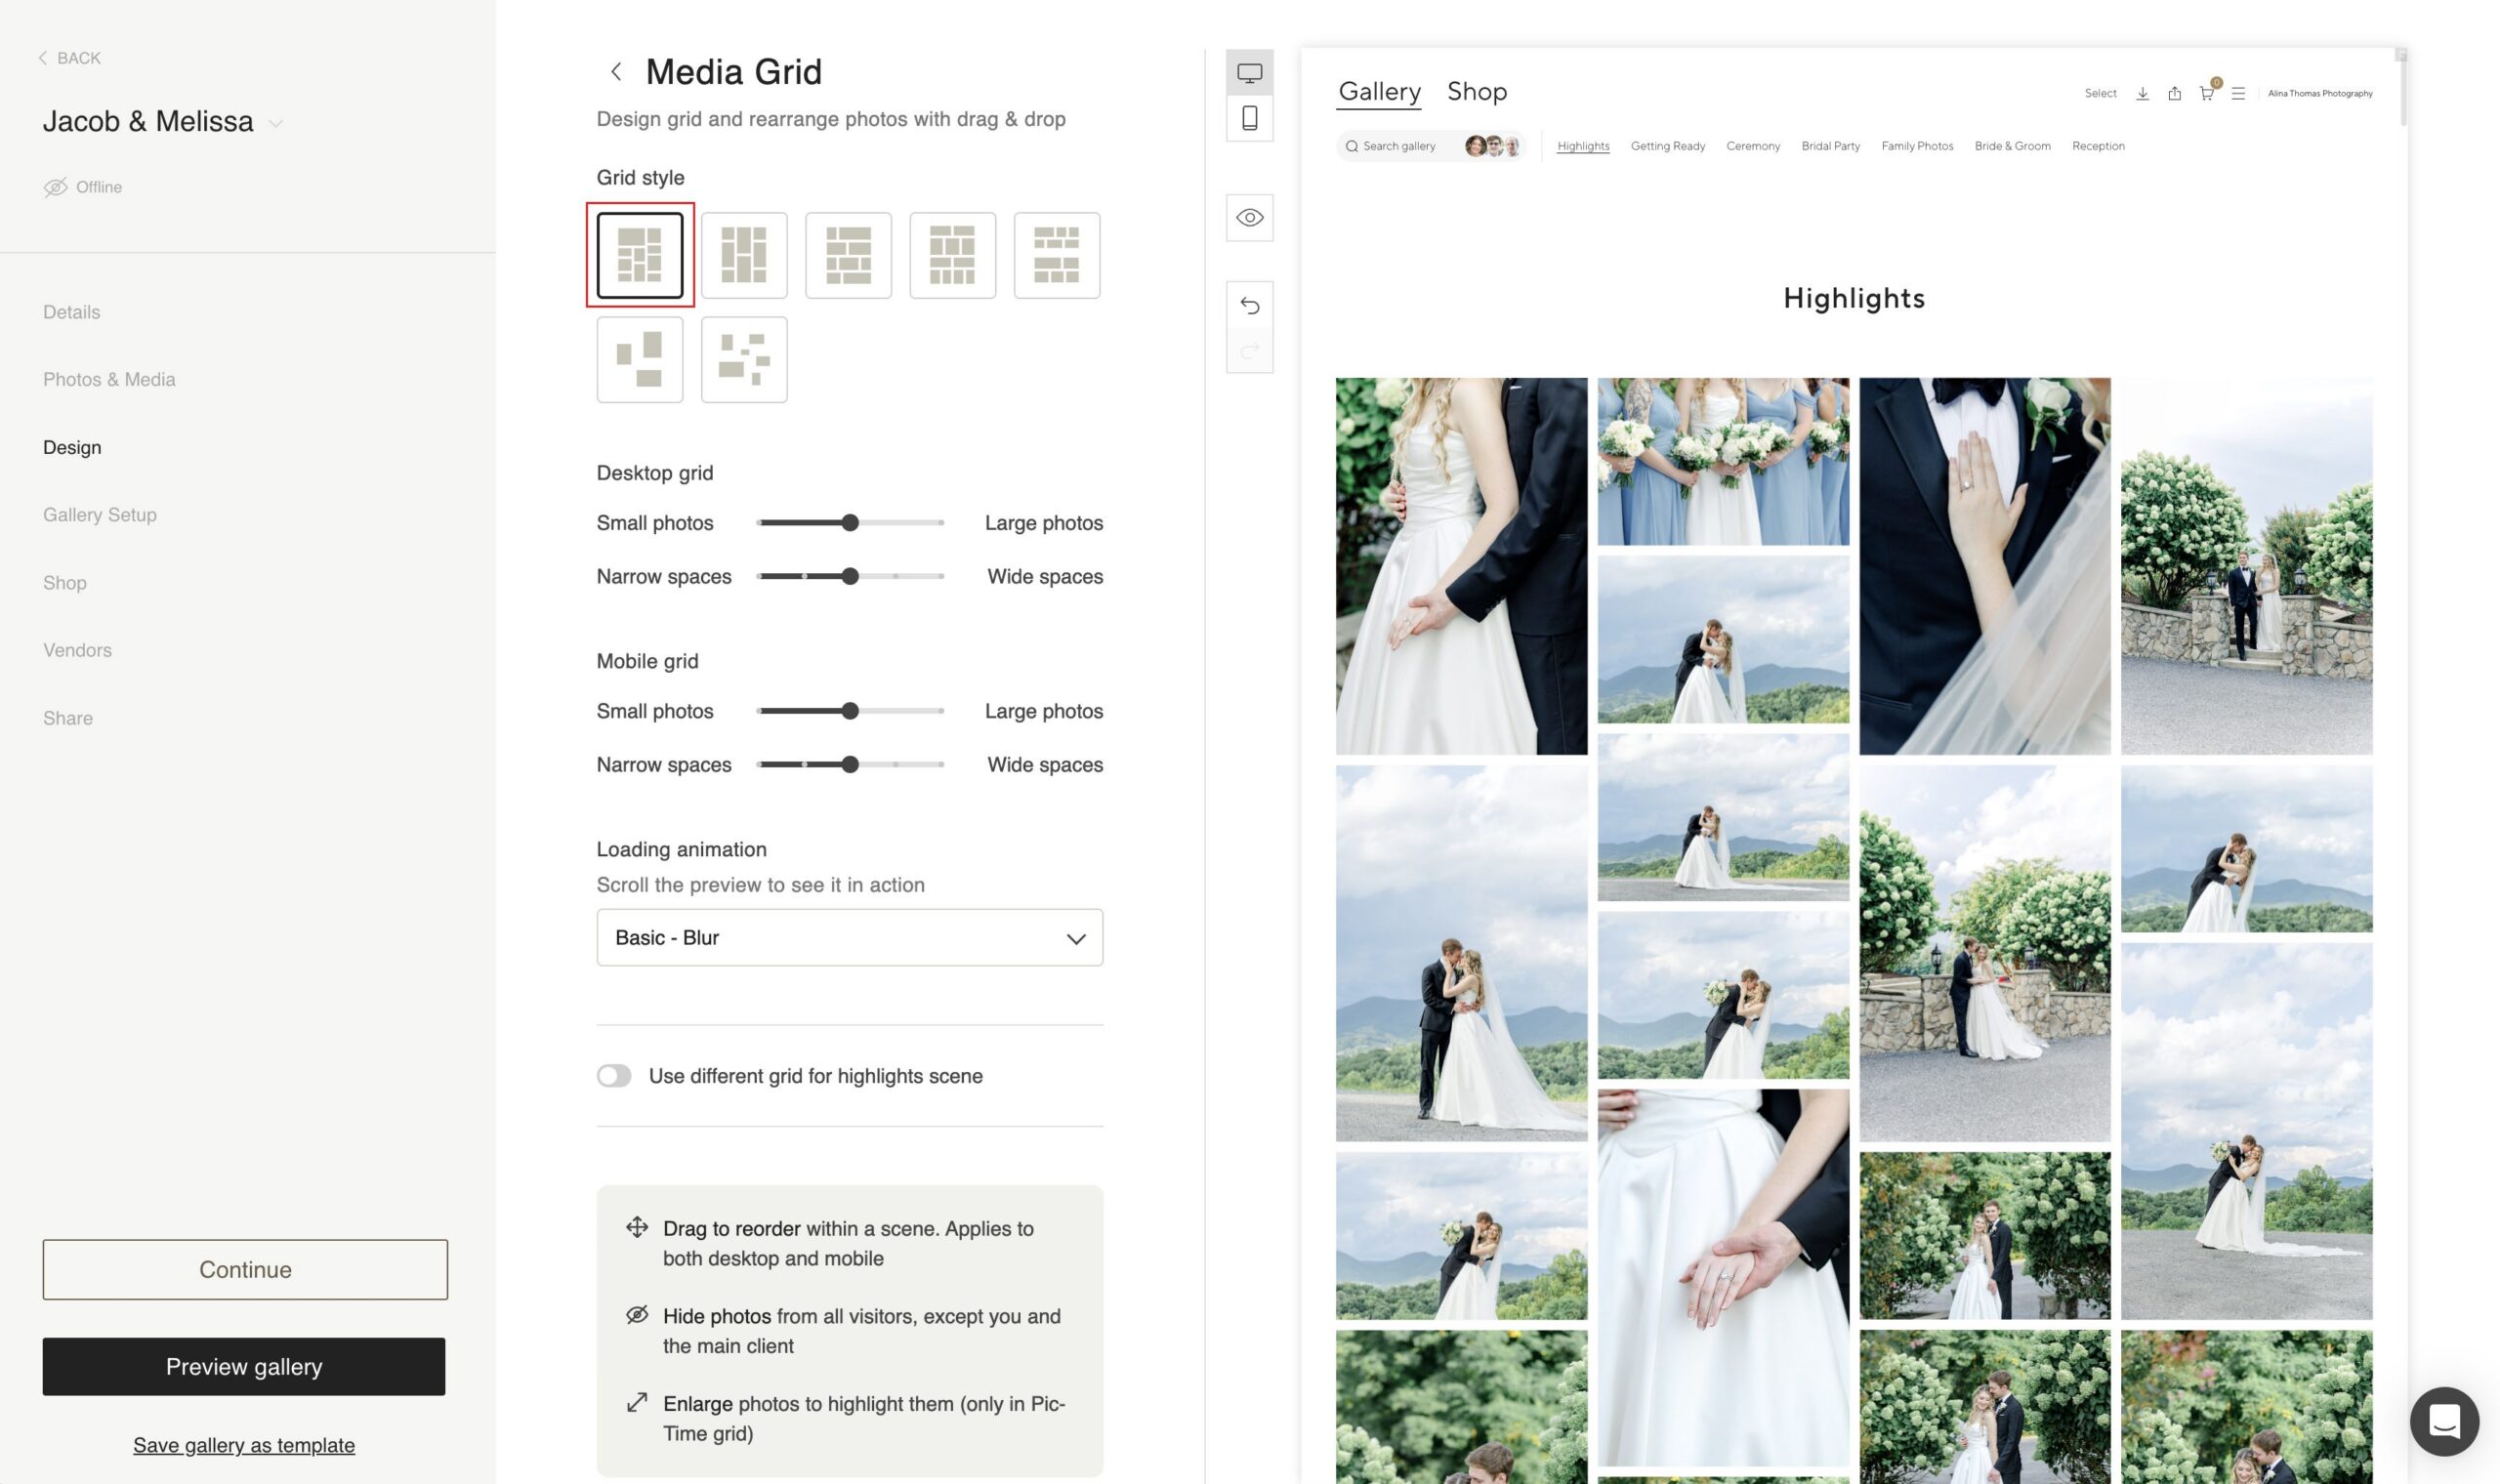Switch to Shop tab in preview
Image resolution: width=2500 pixels, height=1484 pixels.
click(x=1477, y=91)
